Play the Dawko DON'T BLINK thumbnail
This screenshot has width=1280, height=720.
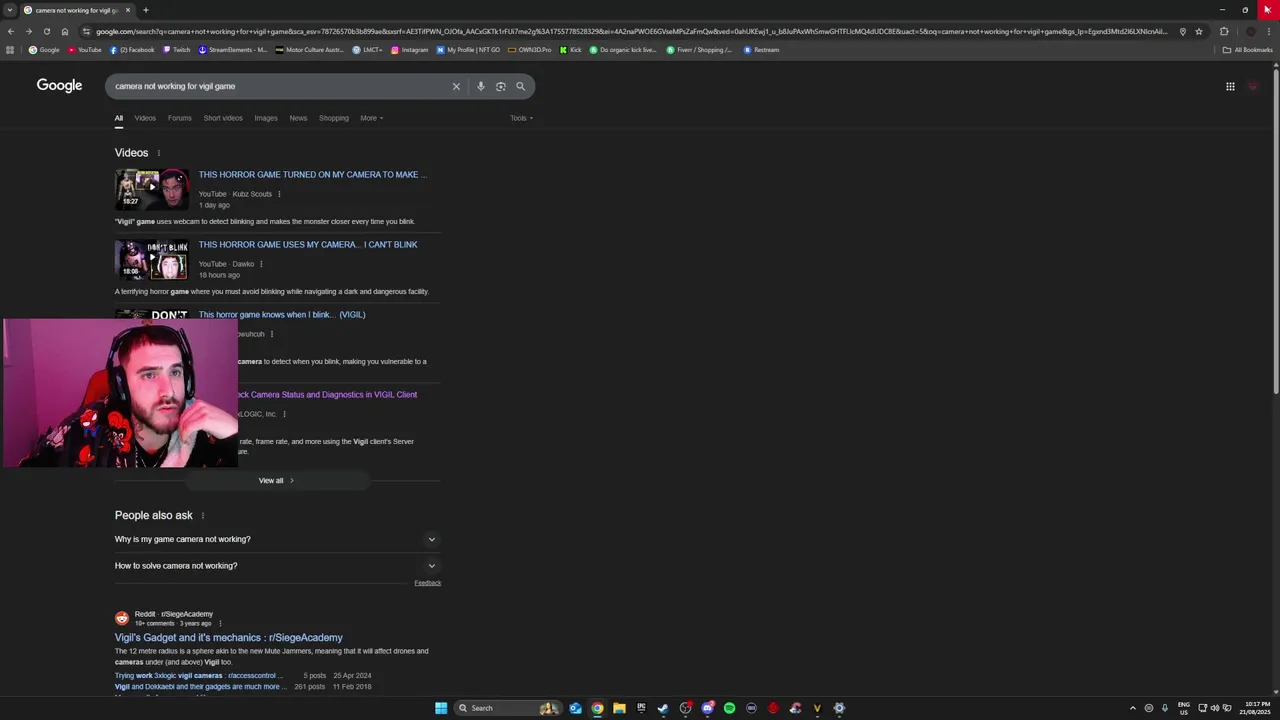click(152, 258)
